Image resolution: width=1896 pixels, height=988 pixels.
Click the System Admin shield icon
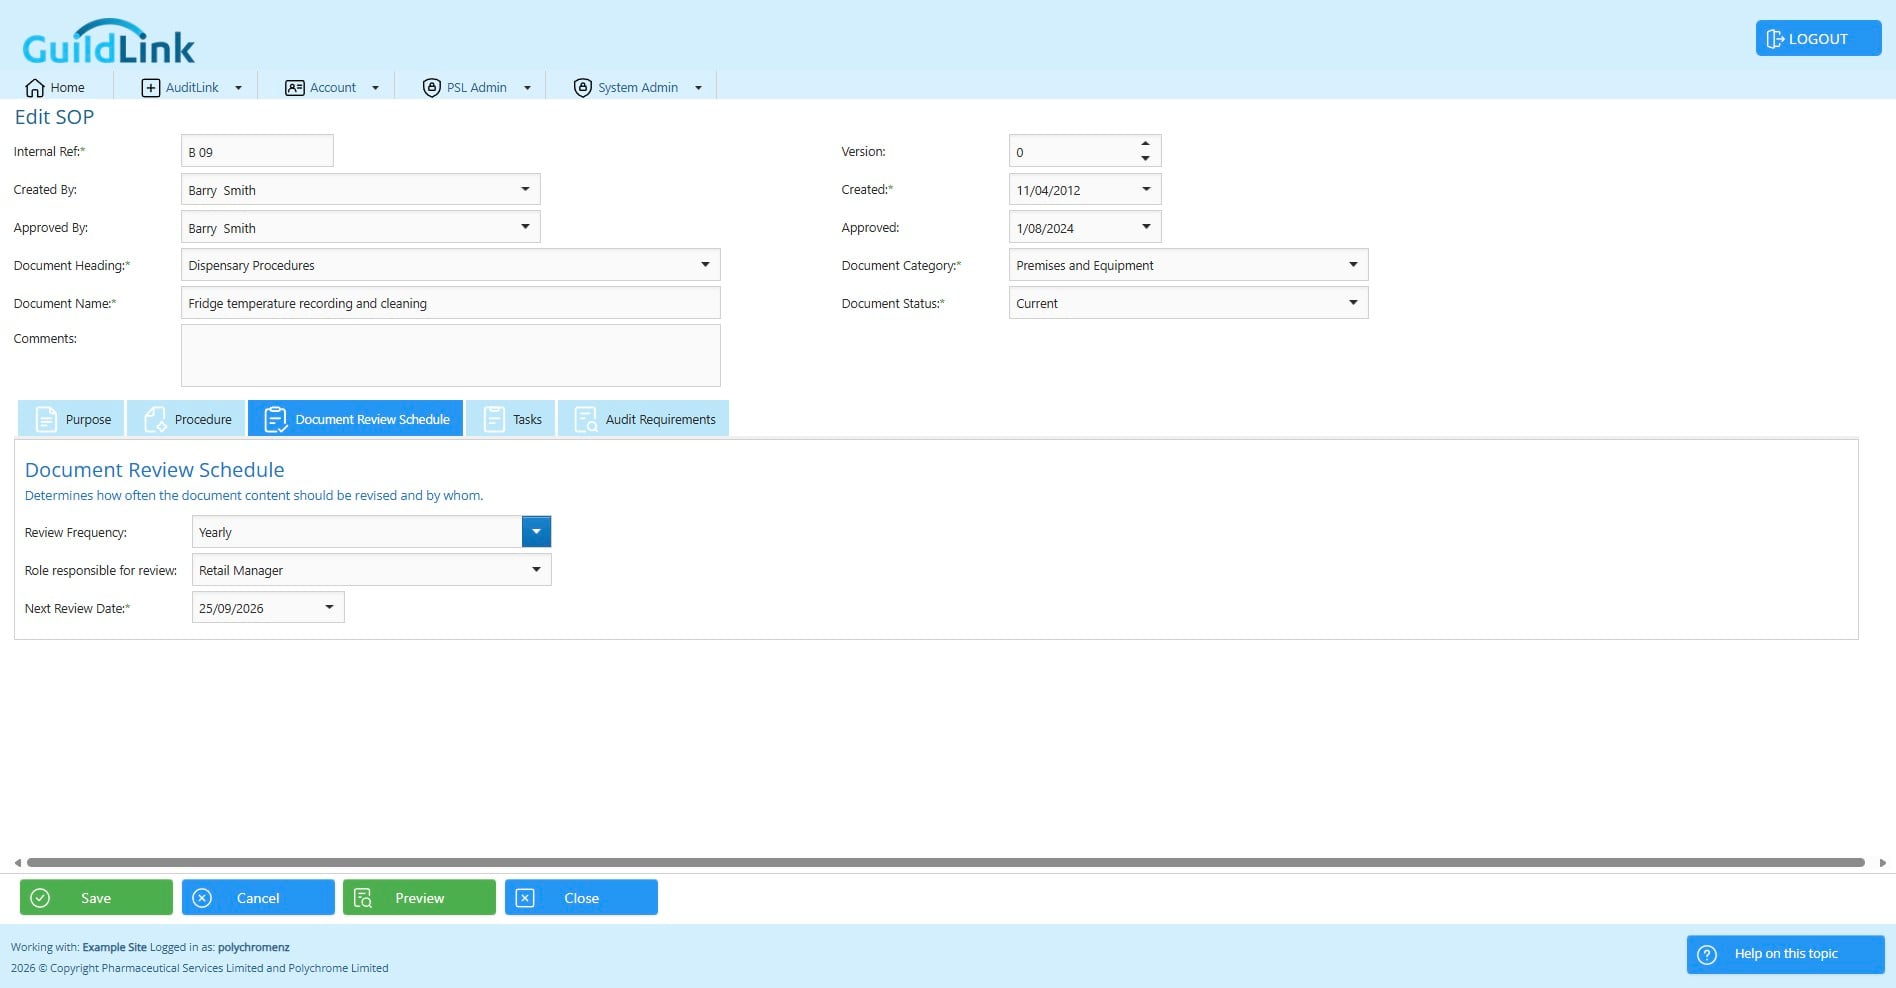[583, 88]
